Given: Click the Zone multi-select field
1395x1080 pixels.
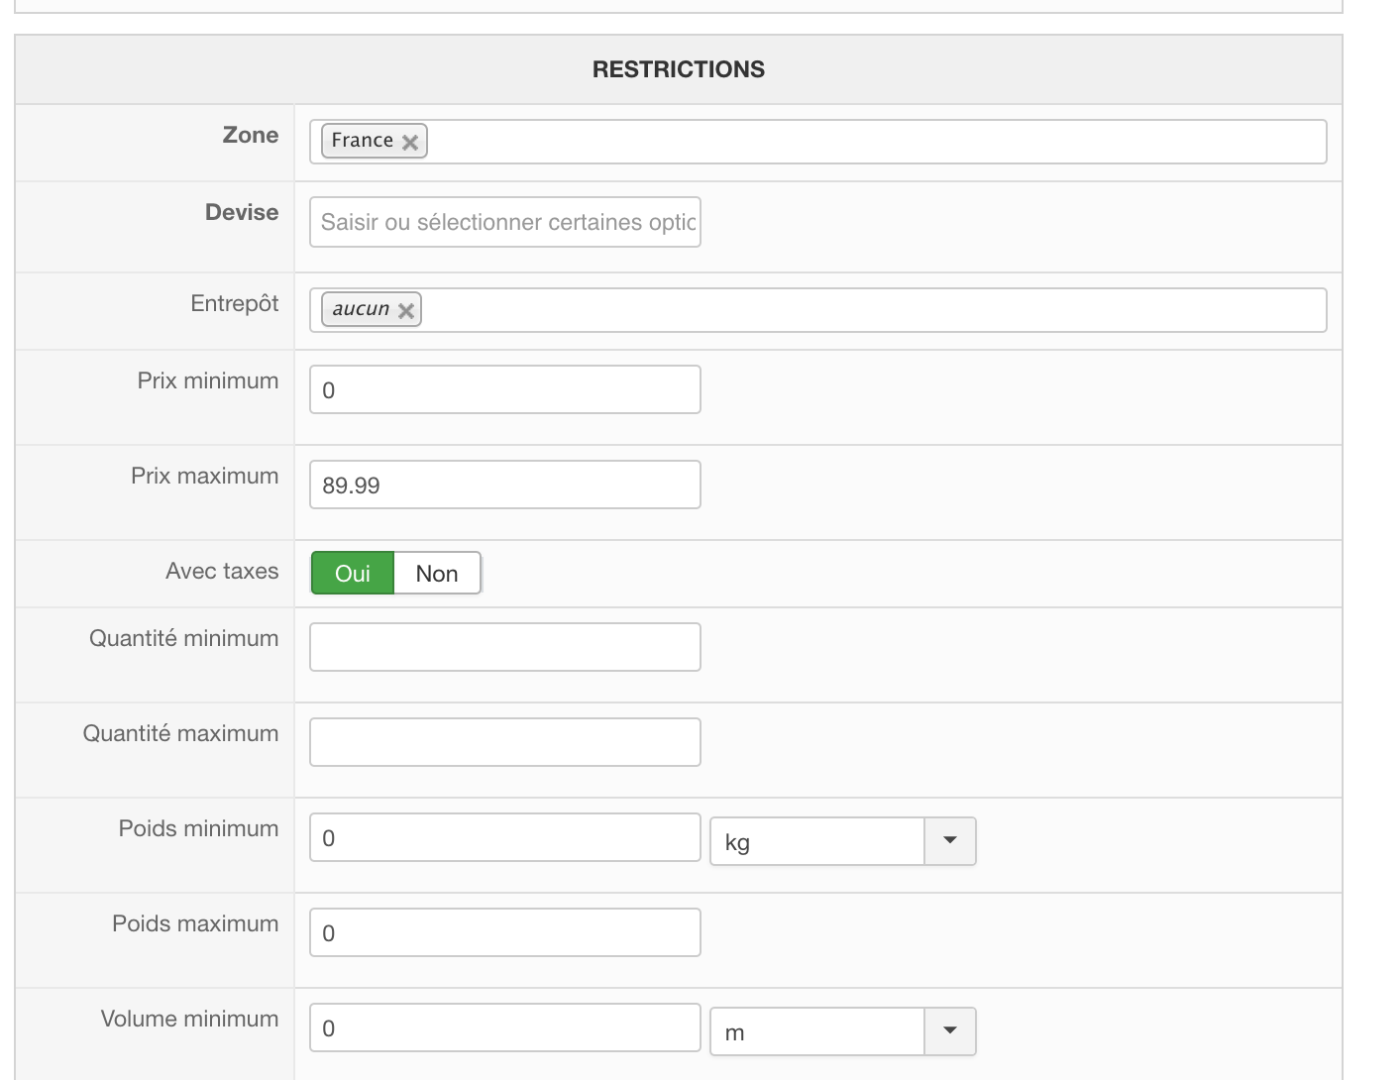Looking at the screenshot, I should pos(870,142).
